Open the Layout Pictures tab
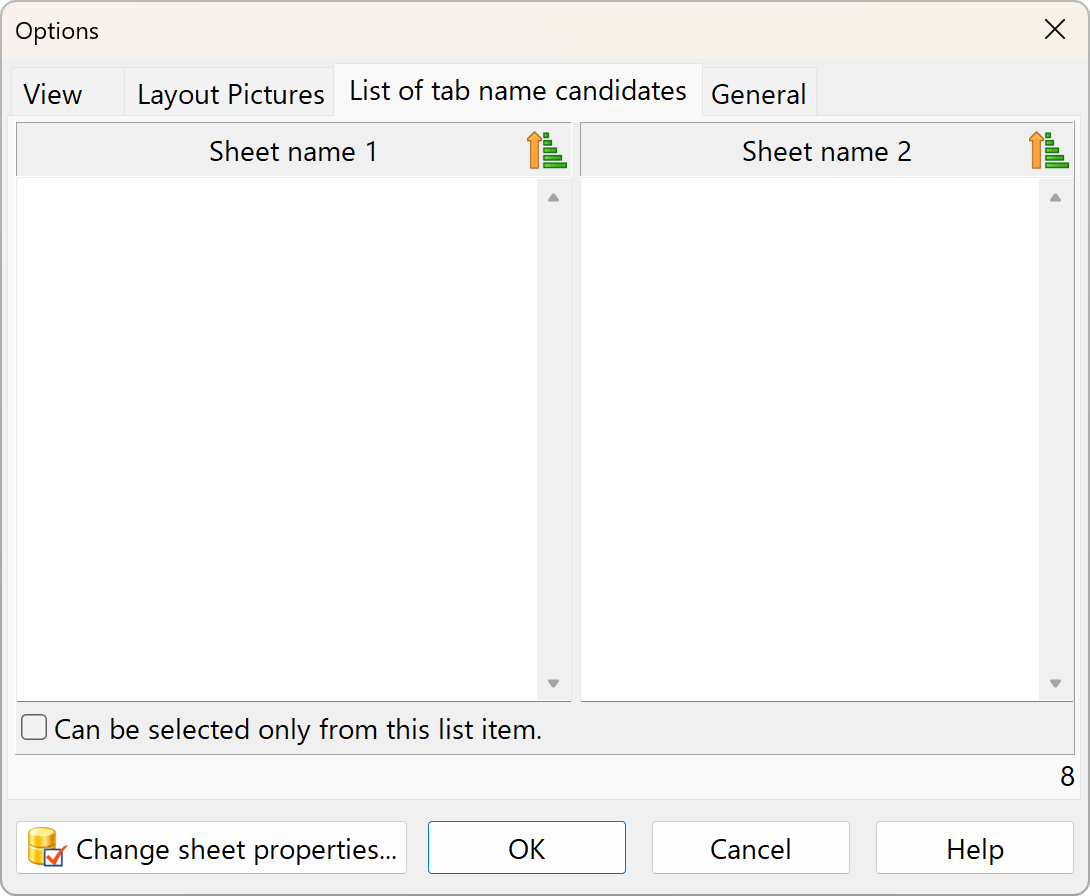This screenshot has height=896, width=1090. [230, 95]
